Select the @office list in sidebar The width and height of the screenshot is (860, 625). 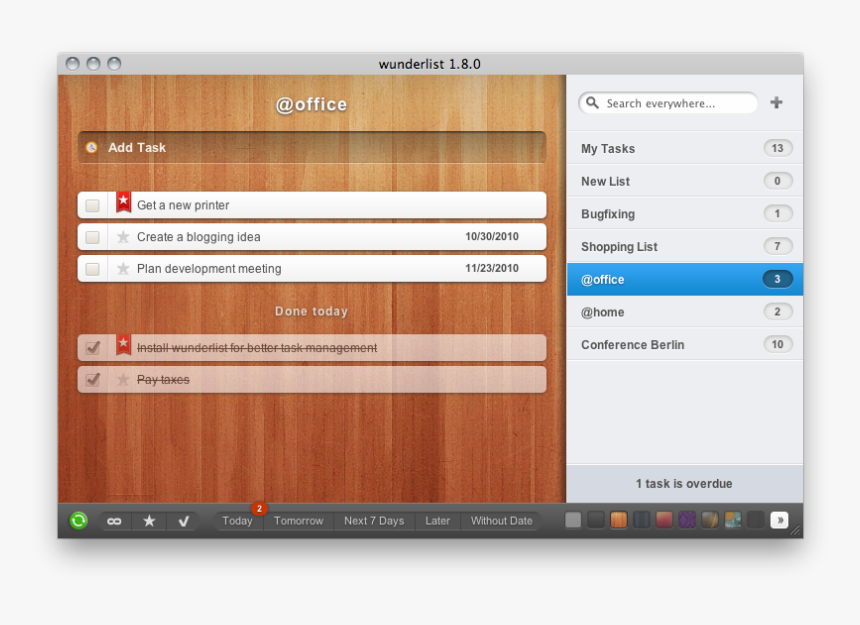pos(684,279)
